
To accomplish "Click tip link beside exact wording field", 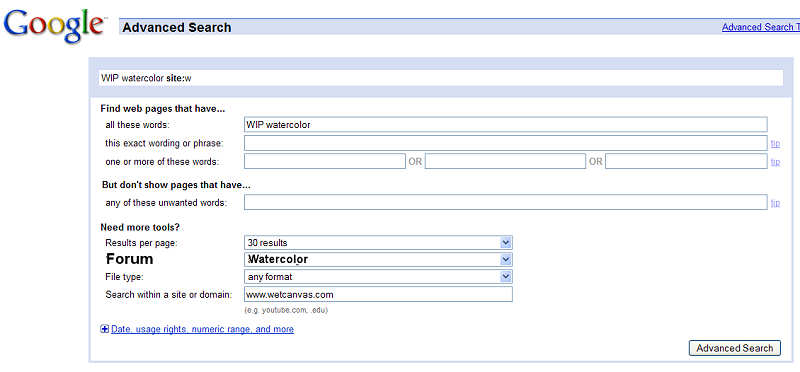I will pyautogui.click(x=775, y=144).
